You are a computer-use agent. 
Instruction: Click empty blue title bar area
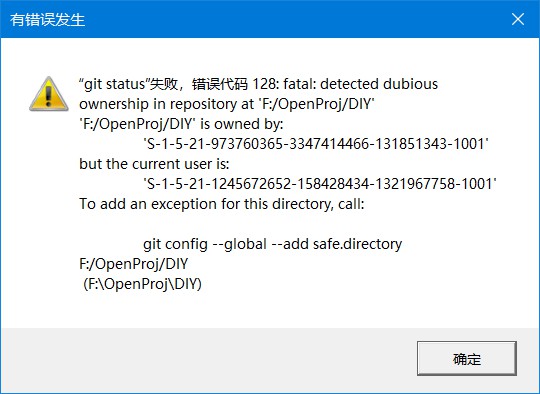pos(293,19)
